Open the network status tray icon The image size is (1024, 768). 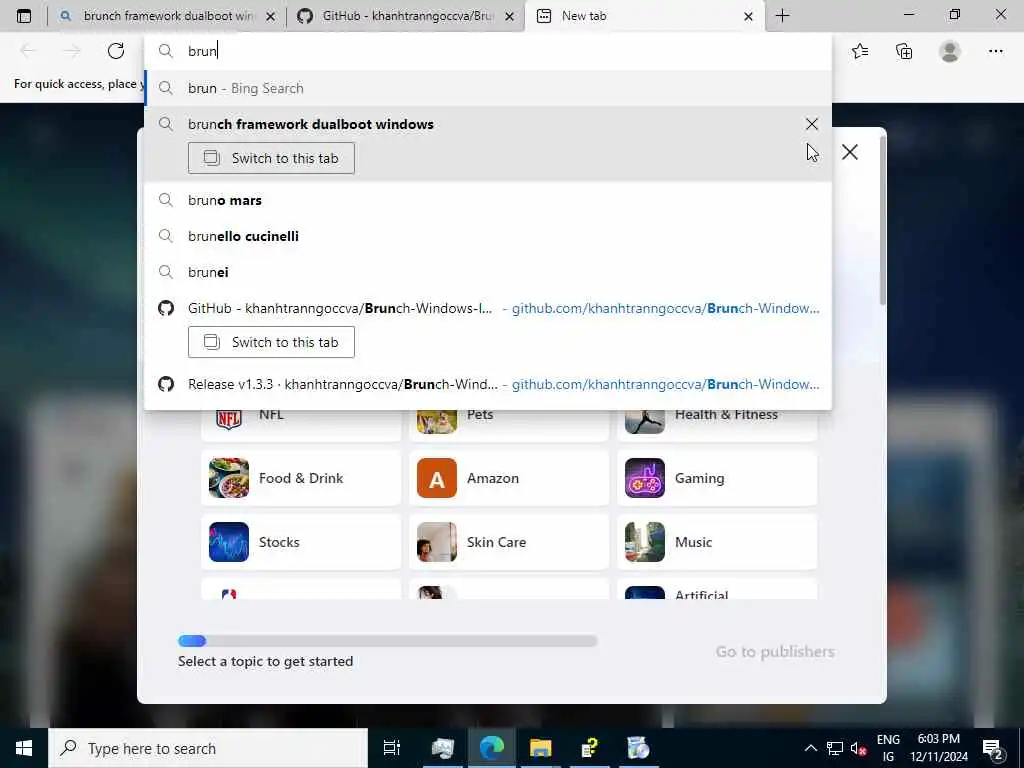pyautogui.click(x=835, y=748)
